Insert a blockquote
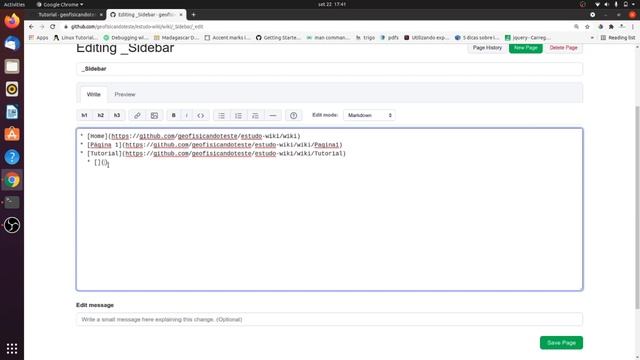640x360 pixels. (x=255, y=116)
